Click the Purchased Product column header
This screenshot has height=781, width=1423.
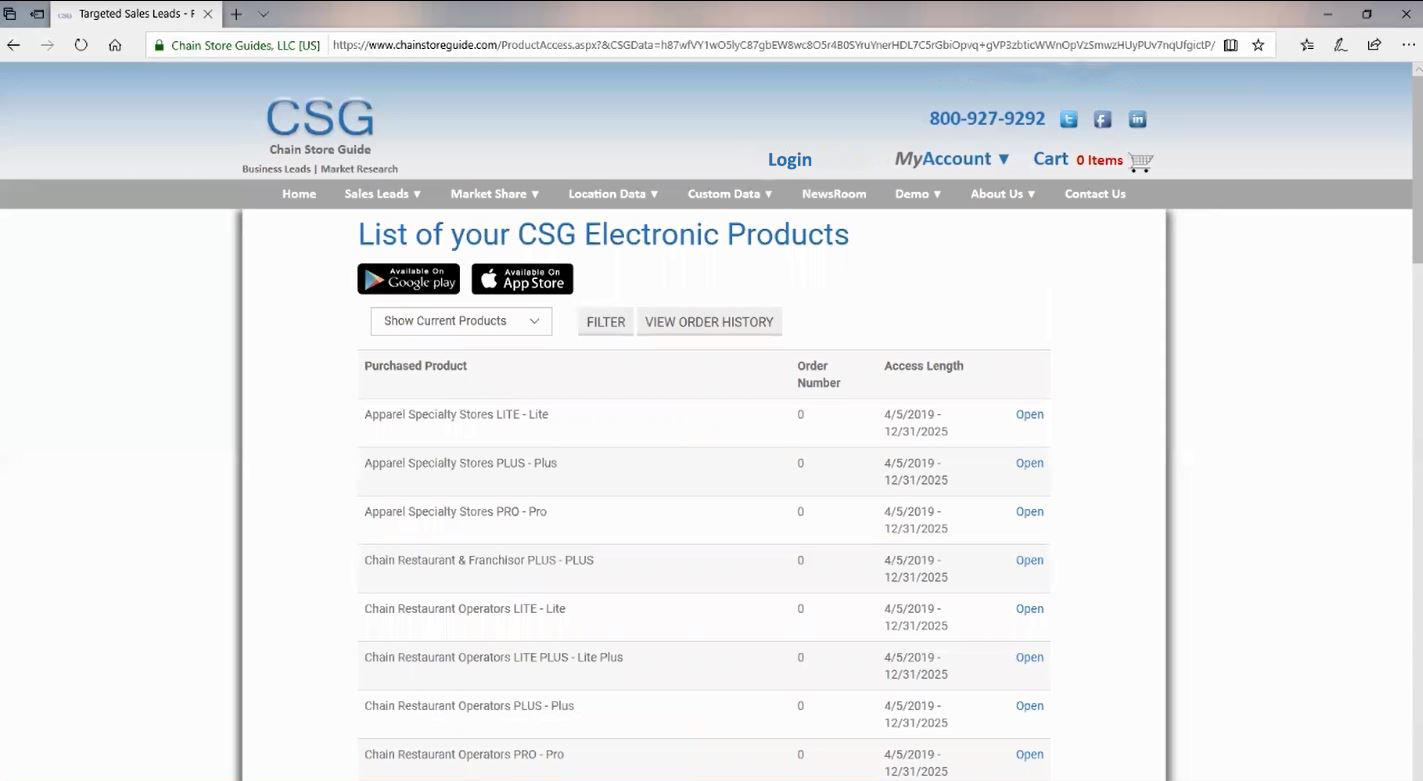pyautogui.click(x=416, y=366)
